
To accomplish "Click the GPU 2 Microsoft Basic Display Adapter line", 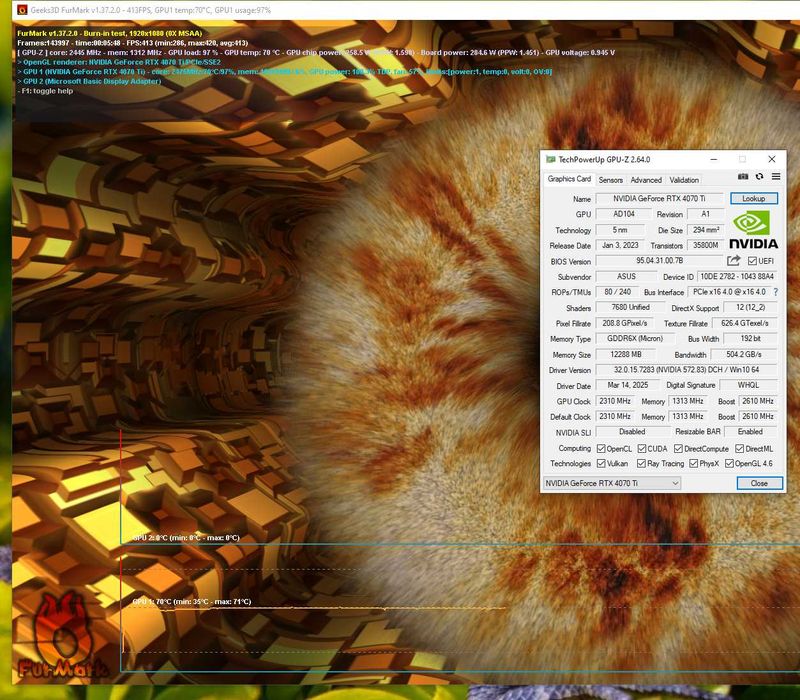I will pyautogui.click(x=89, y=81).
